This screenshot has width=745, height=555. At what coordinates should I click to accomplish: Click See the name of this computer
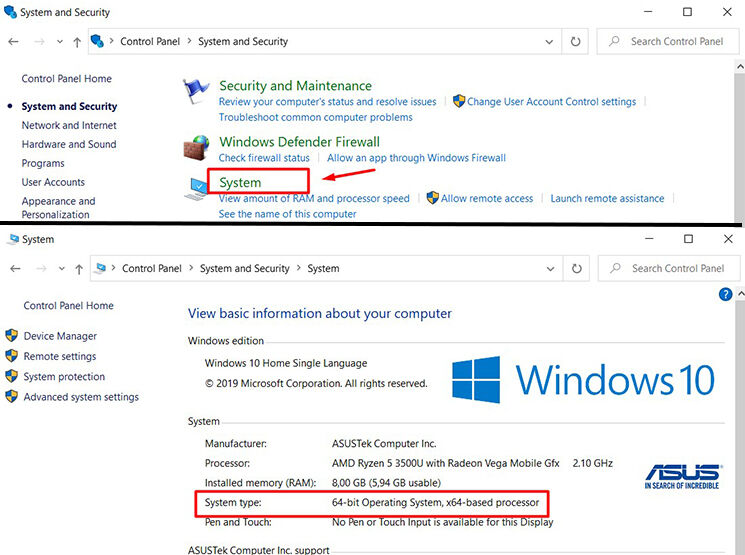287,214
